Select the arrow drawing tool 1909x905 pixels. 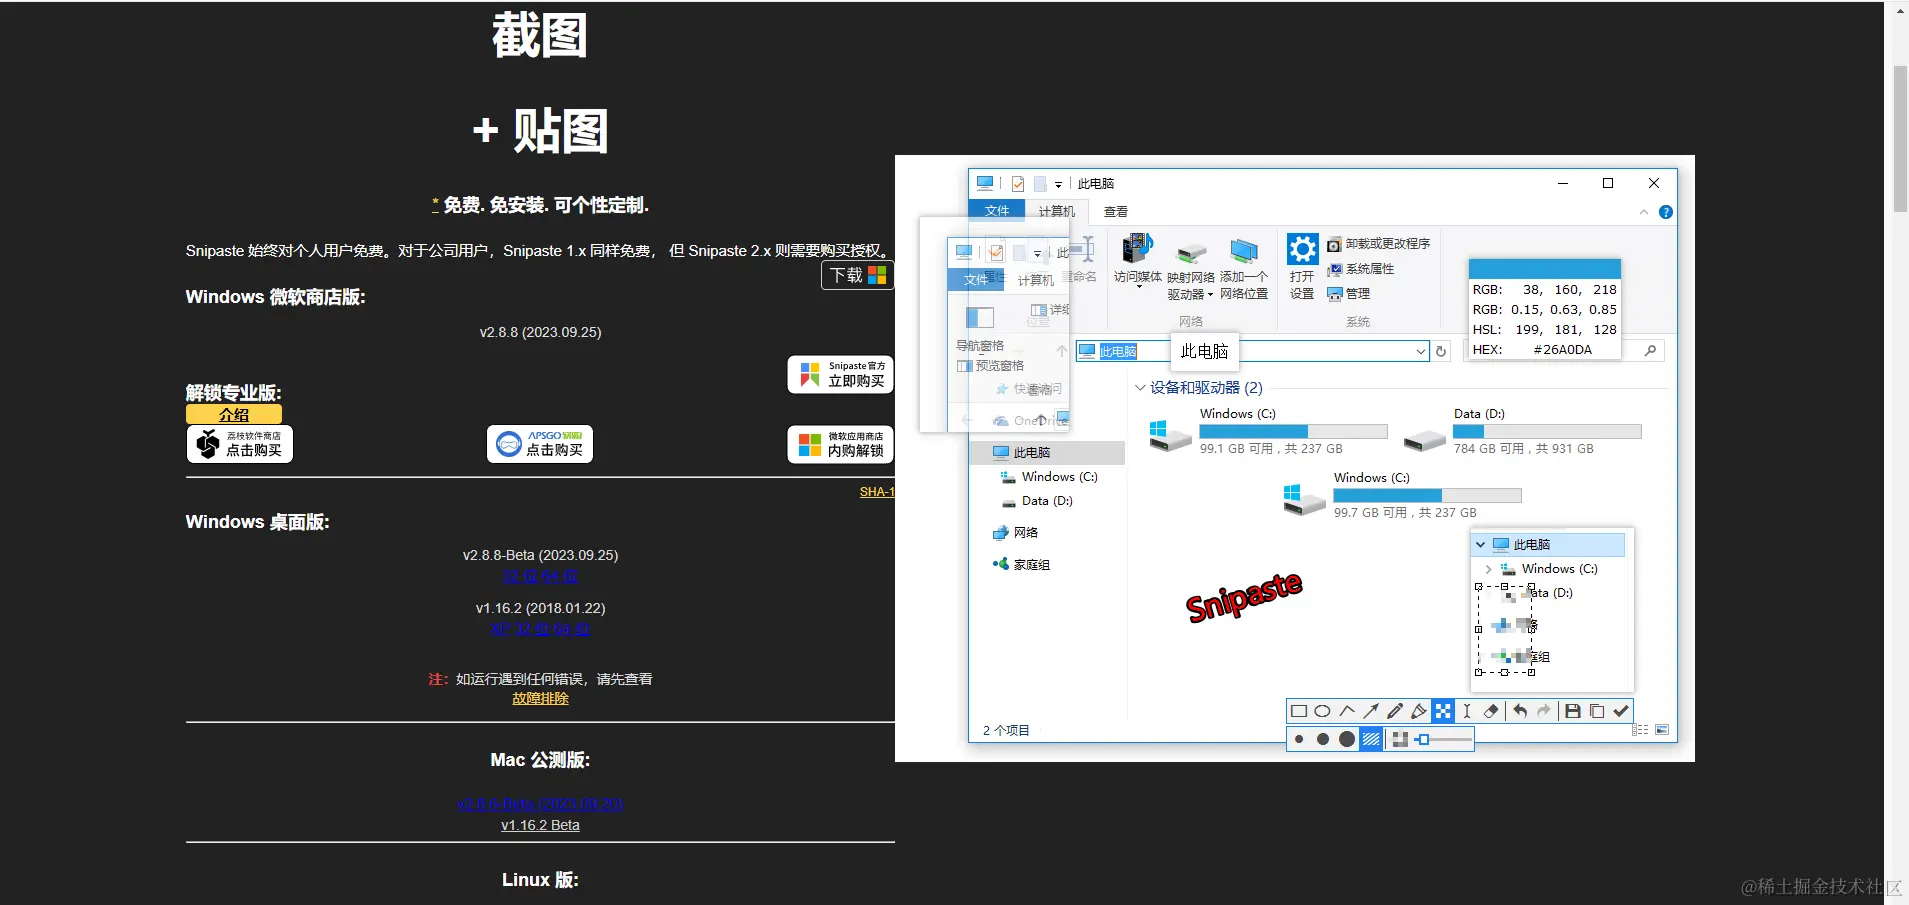pyautogui.click(x=1371, y=711)
